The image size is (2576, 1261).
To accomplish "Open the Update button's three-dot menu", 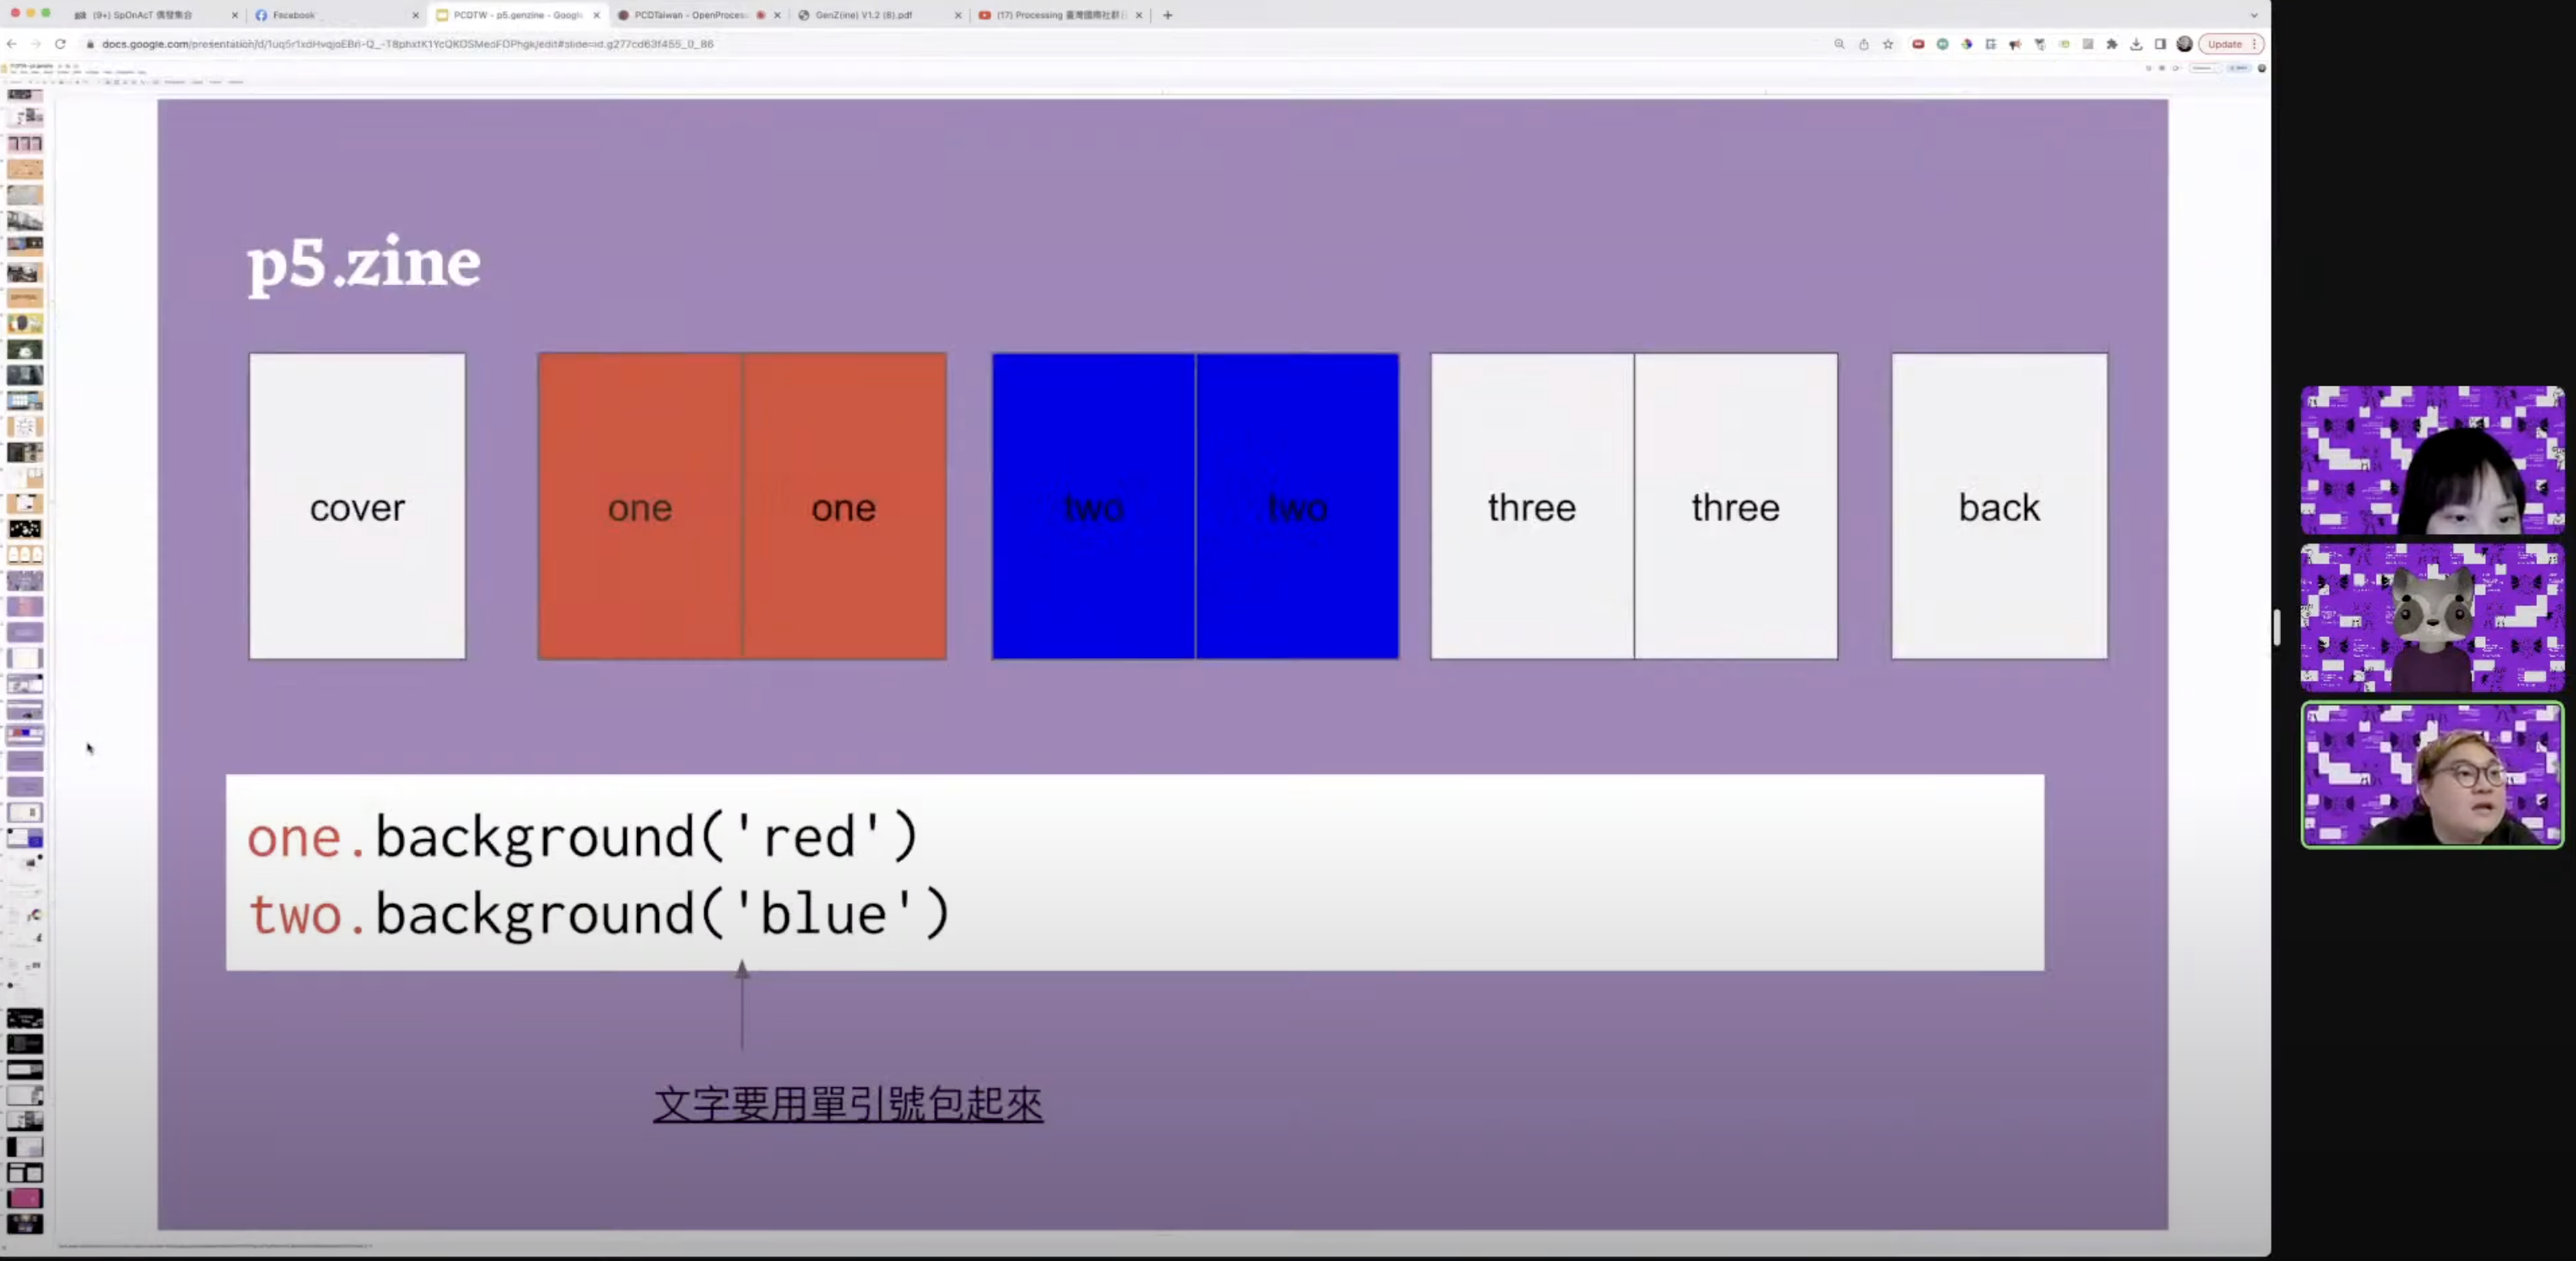I will tap(2253, 44).
